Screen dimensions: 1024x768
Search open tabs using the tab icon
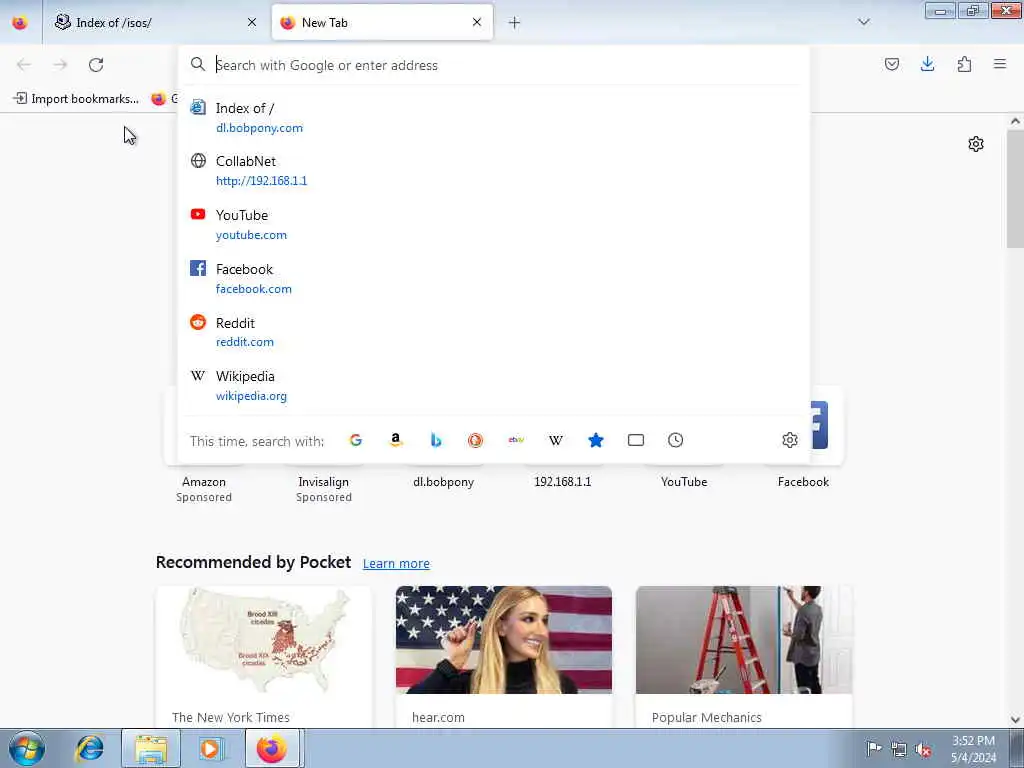click(635, 440)
